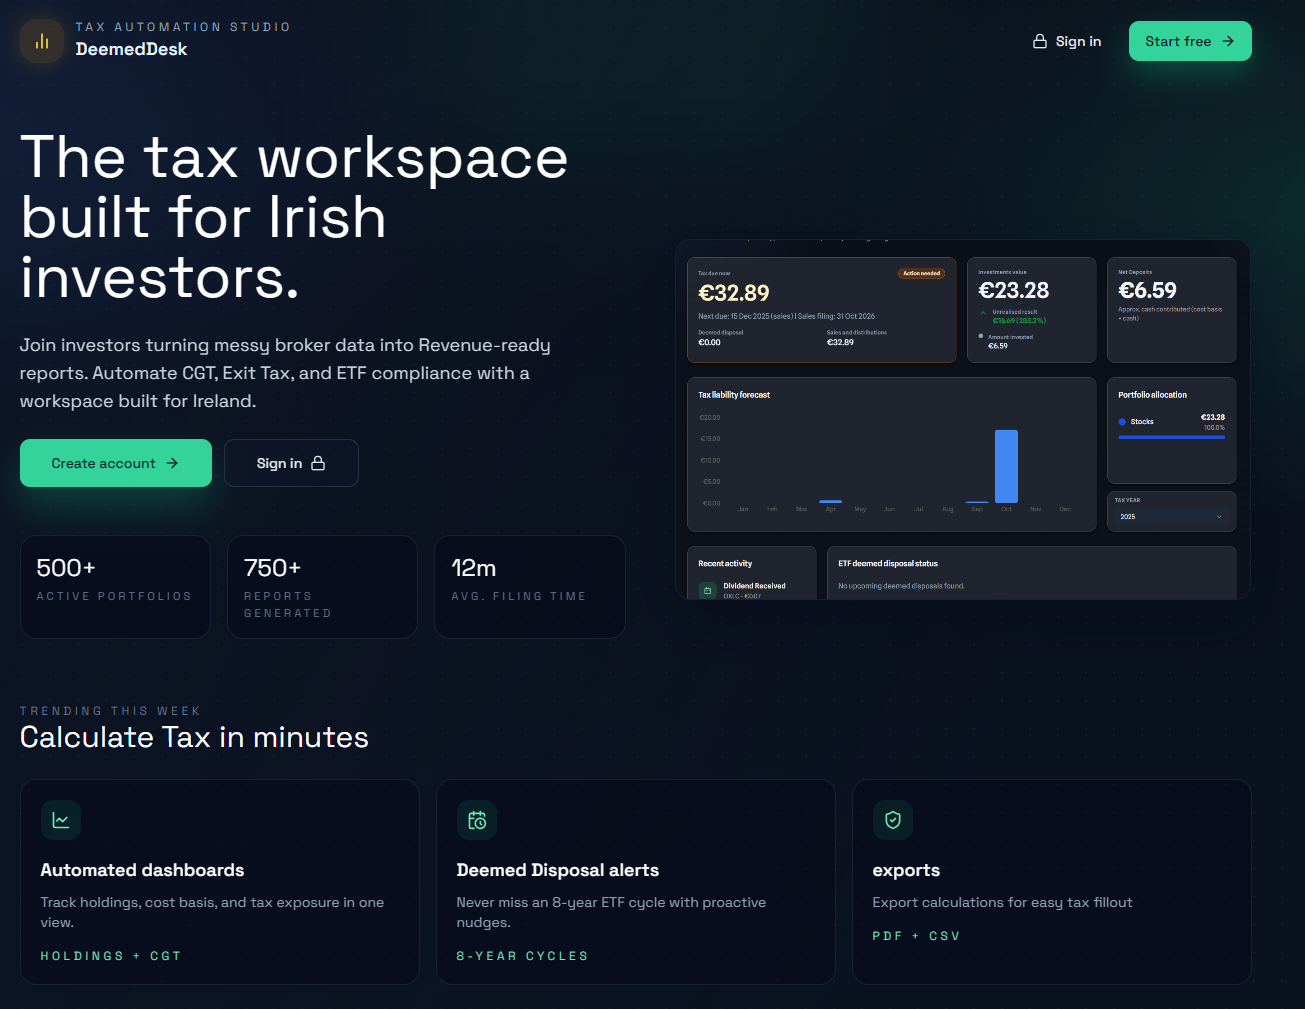Toggle the Amount invested legend dot
This screenshot has height=1009, width=1305.
pos(981,336)
